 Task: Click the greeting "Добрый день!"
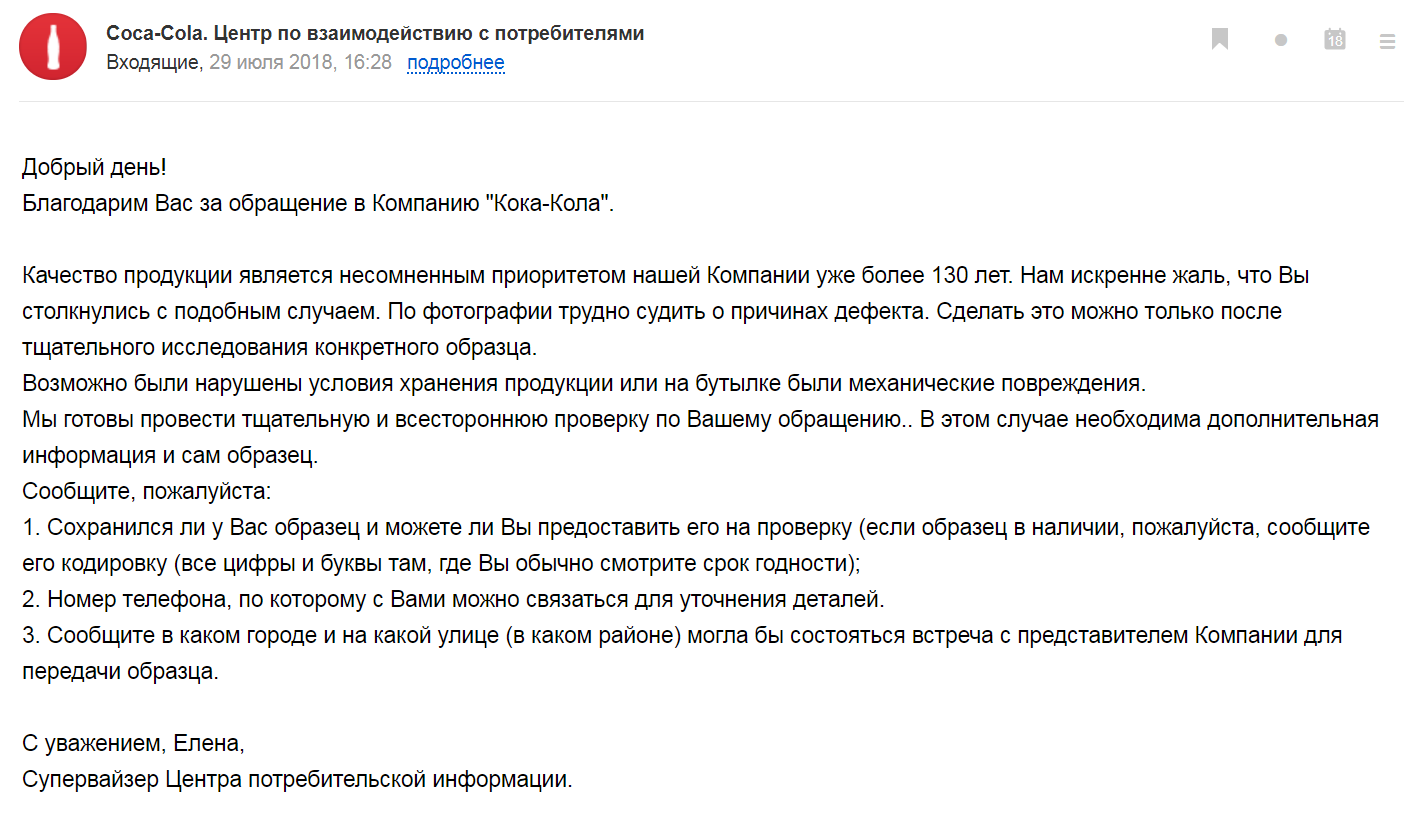pyautogui.click(x=94, y=167)
